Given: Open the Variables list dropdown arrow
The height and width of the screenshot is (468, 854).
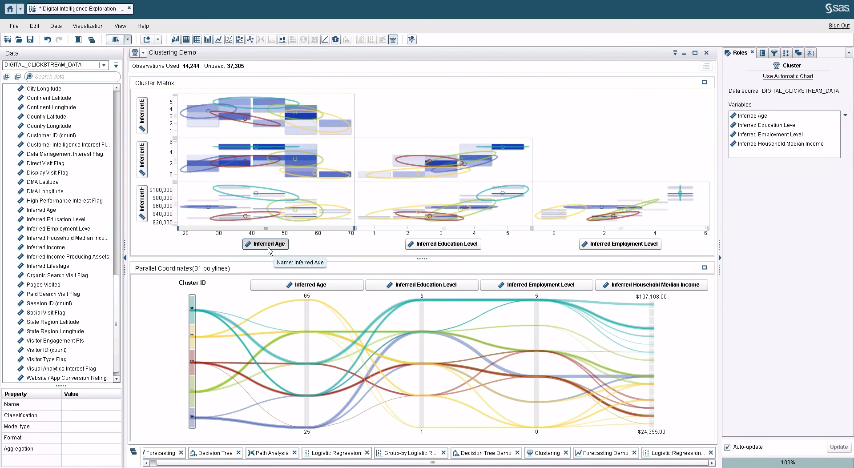Looking at the screenshot, I should [846, 115].
